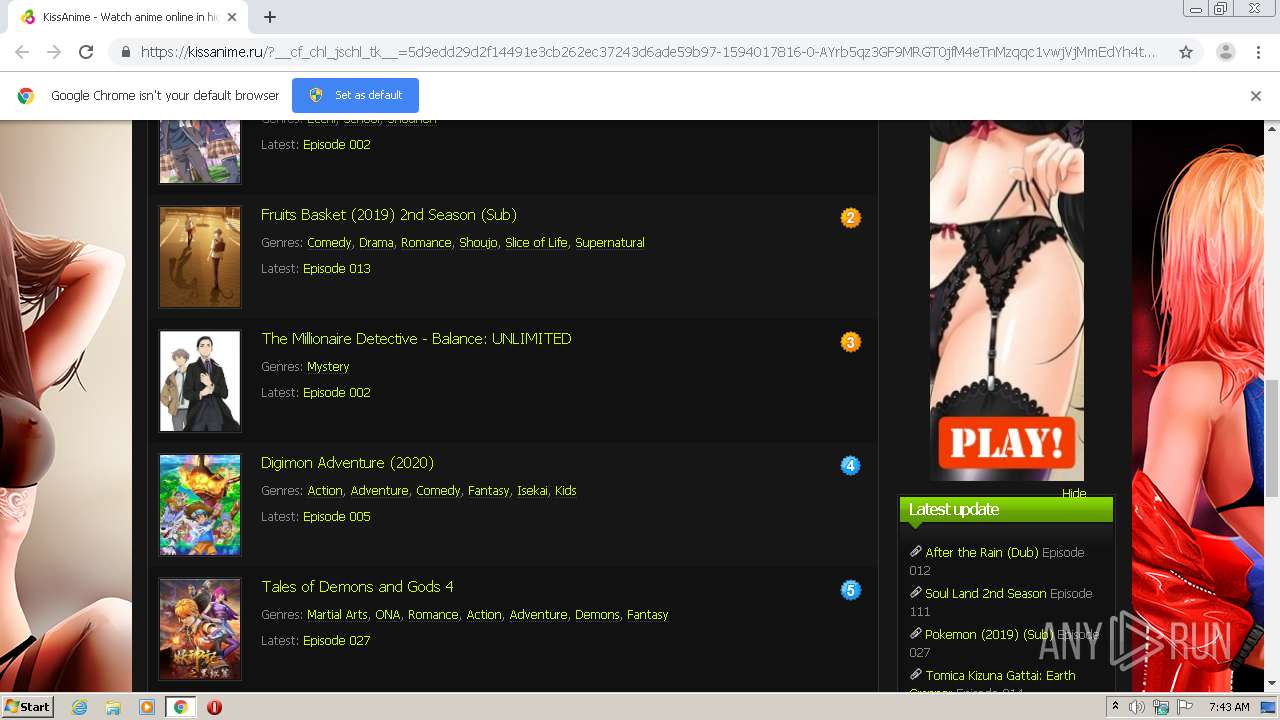Select the Isekai genre link
The height and width of the screenshot is (720, 1280).
(532, 491)
